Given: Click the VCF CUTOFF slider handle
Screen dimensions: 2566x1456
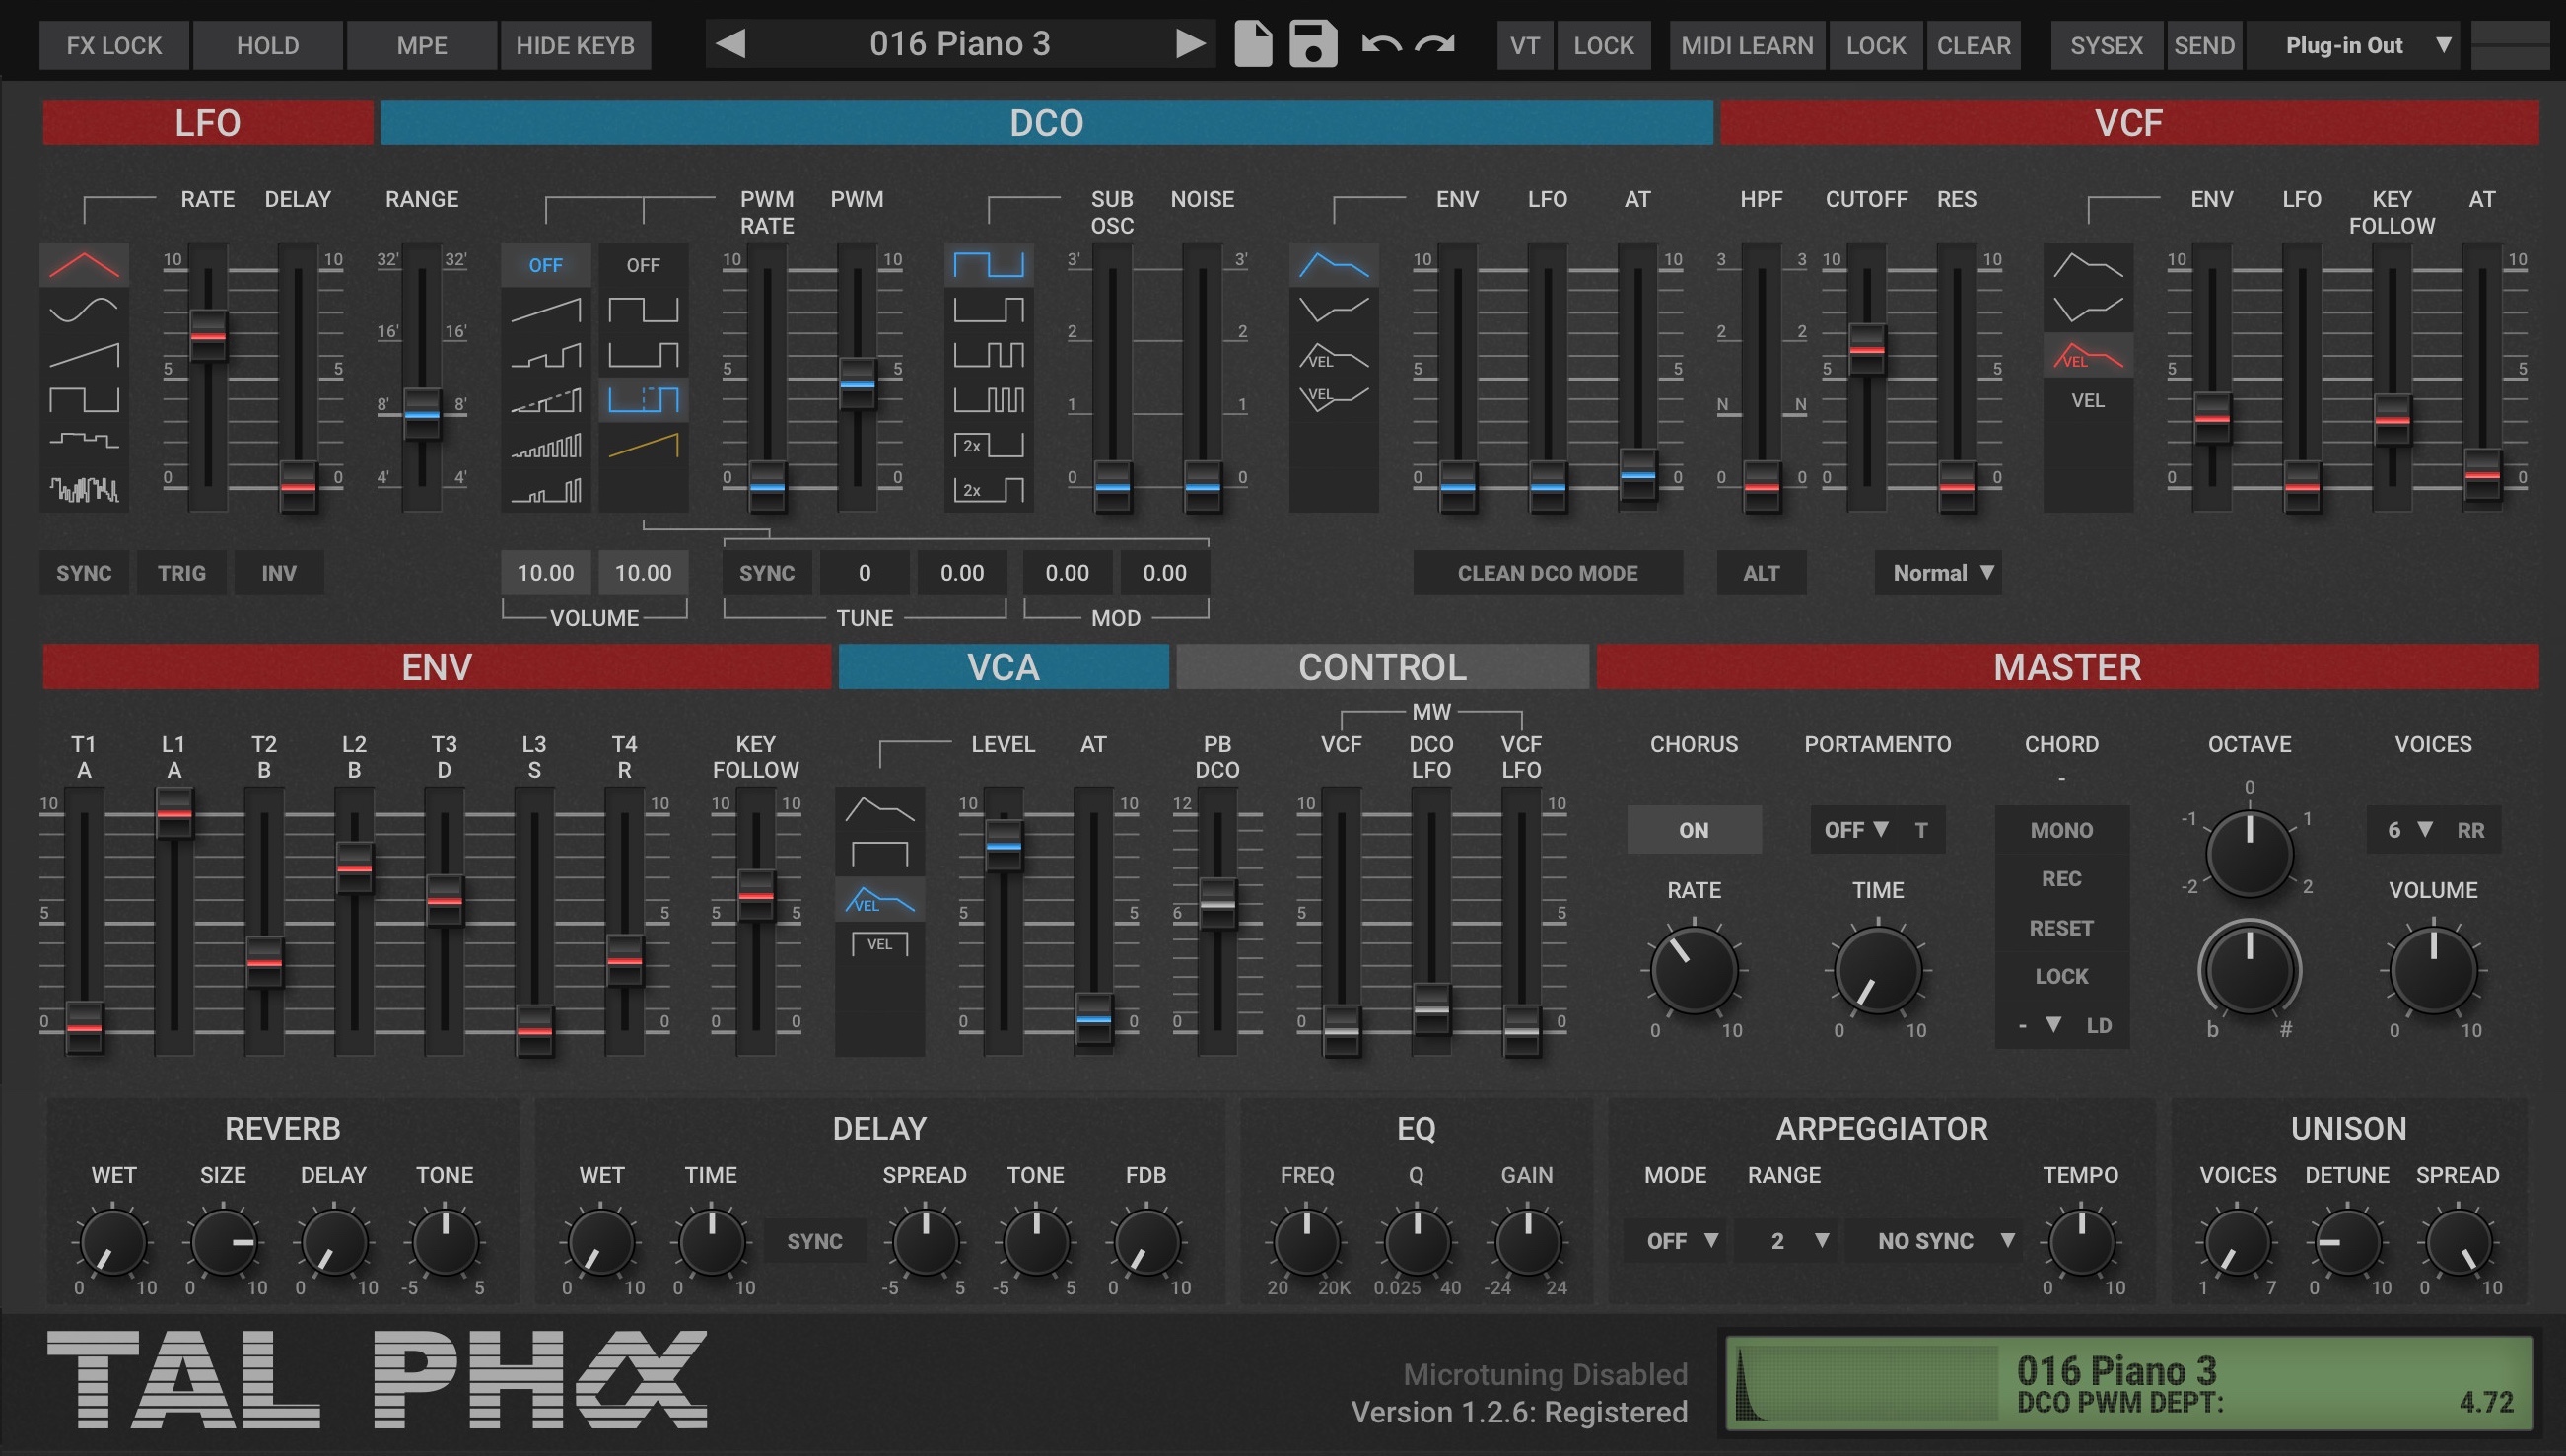Looking at the screenshot, I should click(1866, 349).
